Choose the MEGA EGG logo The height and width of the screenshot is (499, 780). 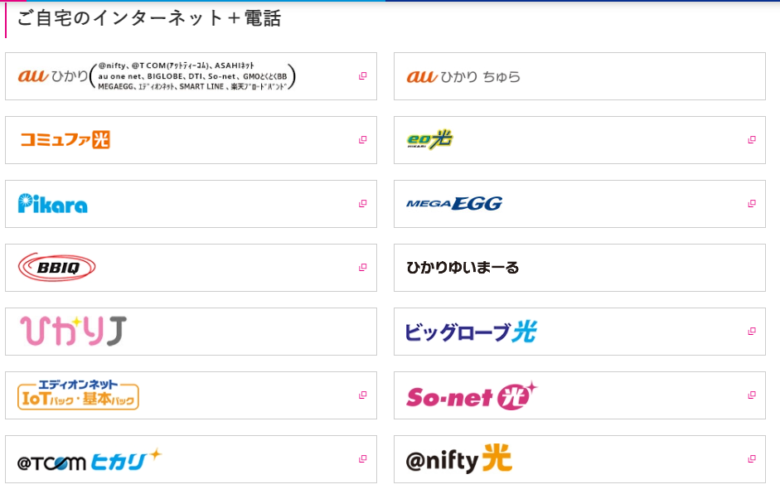(x=454, y=204)
